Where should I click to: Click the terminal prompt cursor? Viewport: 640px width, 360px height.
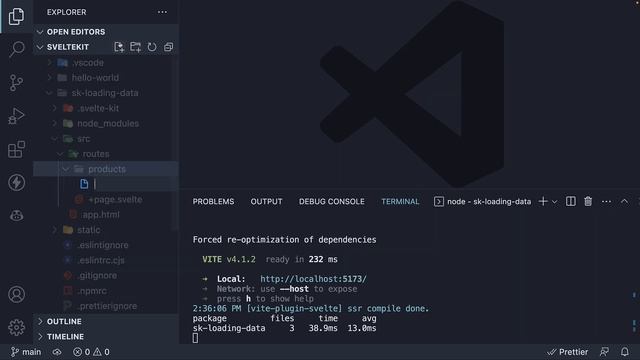coord(196,338)
